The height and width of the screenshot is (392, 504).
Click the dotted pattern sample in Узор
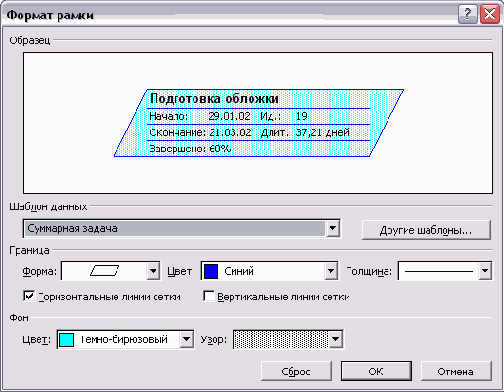coord(281,339)
